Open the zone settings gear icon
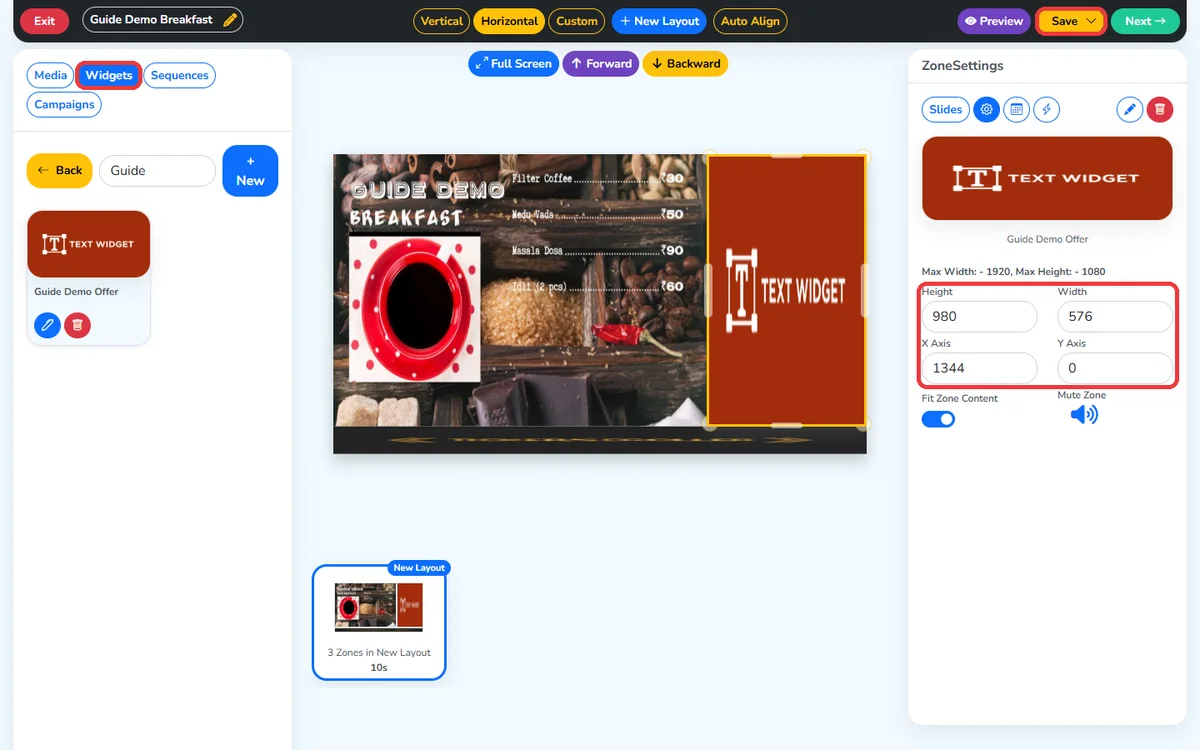 986,110
